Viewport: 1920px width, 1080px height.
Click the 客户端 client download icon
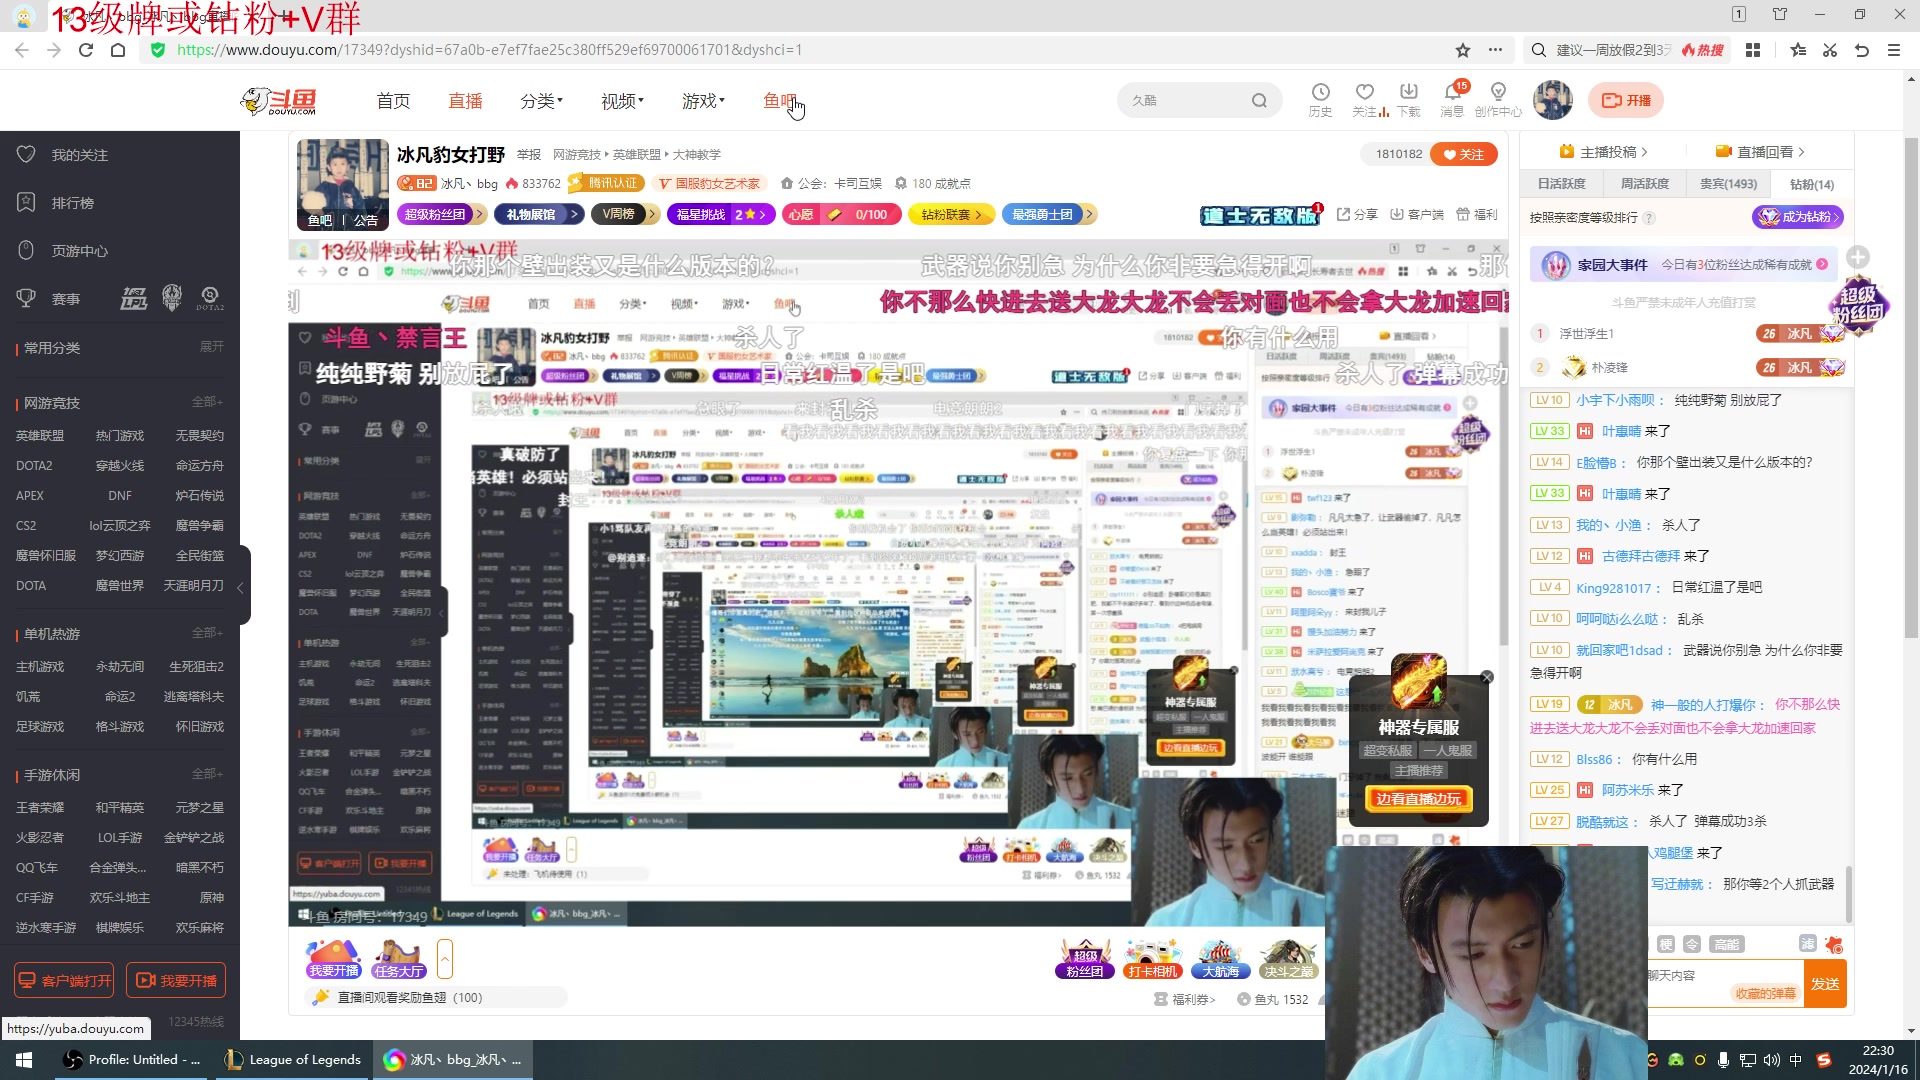click(1417, 214)
